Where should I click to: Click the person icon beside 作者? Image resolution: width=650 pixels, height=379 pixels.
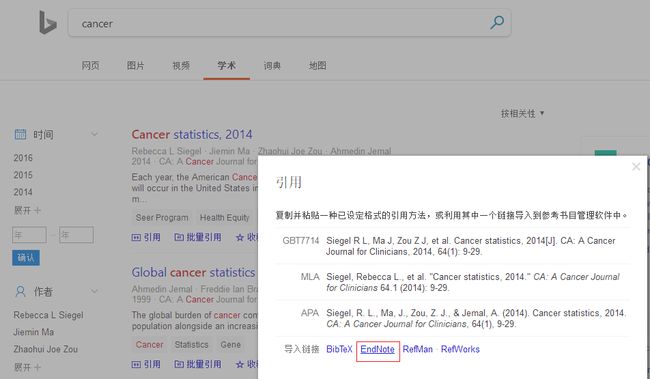[x=20, y=292]
